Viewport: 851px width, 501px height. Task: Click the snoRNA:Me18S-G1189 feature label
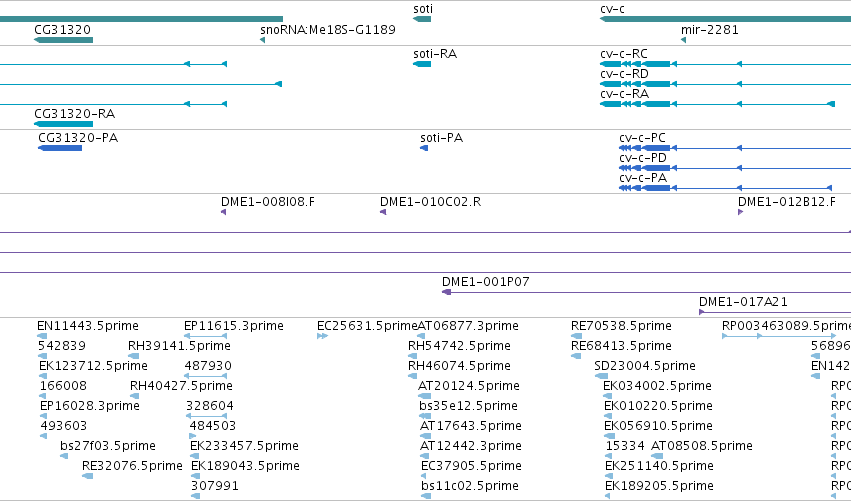(x=328, y=29)
